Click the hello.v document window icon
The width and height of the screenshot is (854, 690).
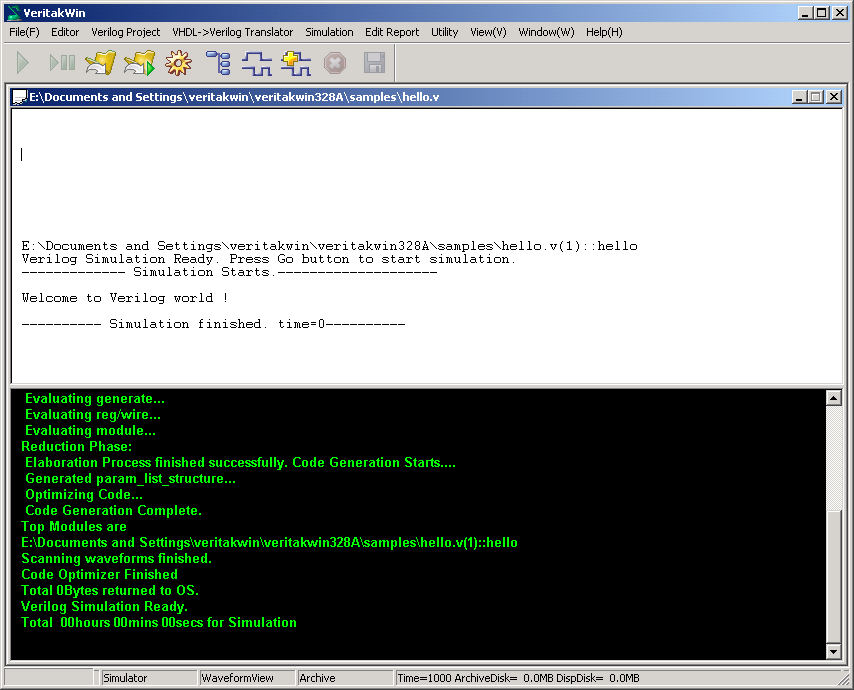(x=20, y=97)
